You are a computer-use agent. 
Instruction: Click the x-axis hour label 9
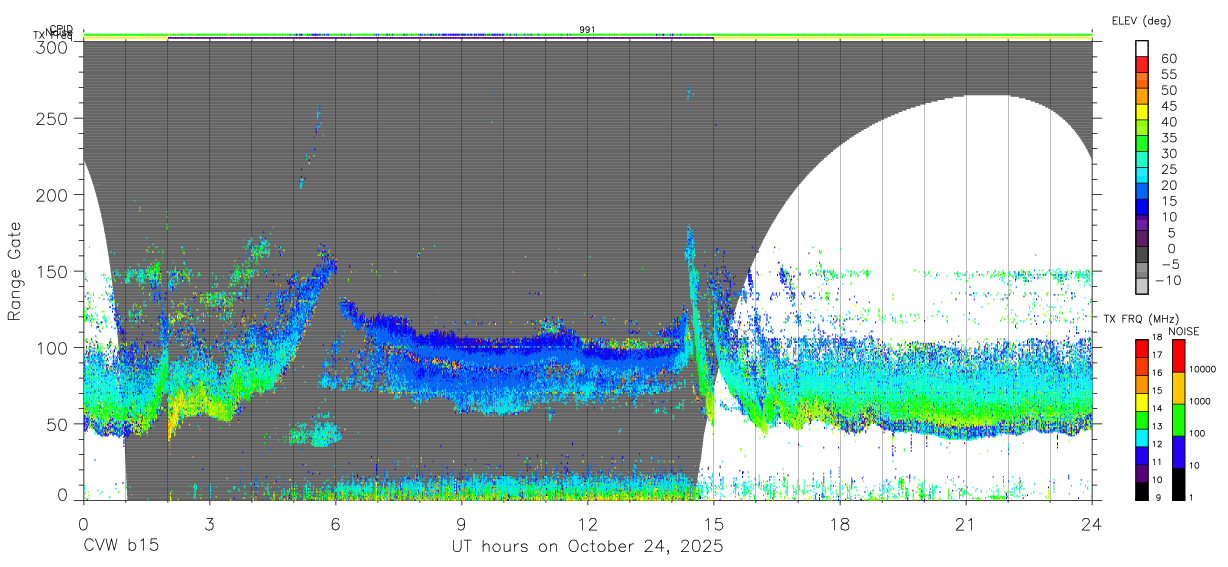[x=462, y=523]
